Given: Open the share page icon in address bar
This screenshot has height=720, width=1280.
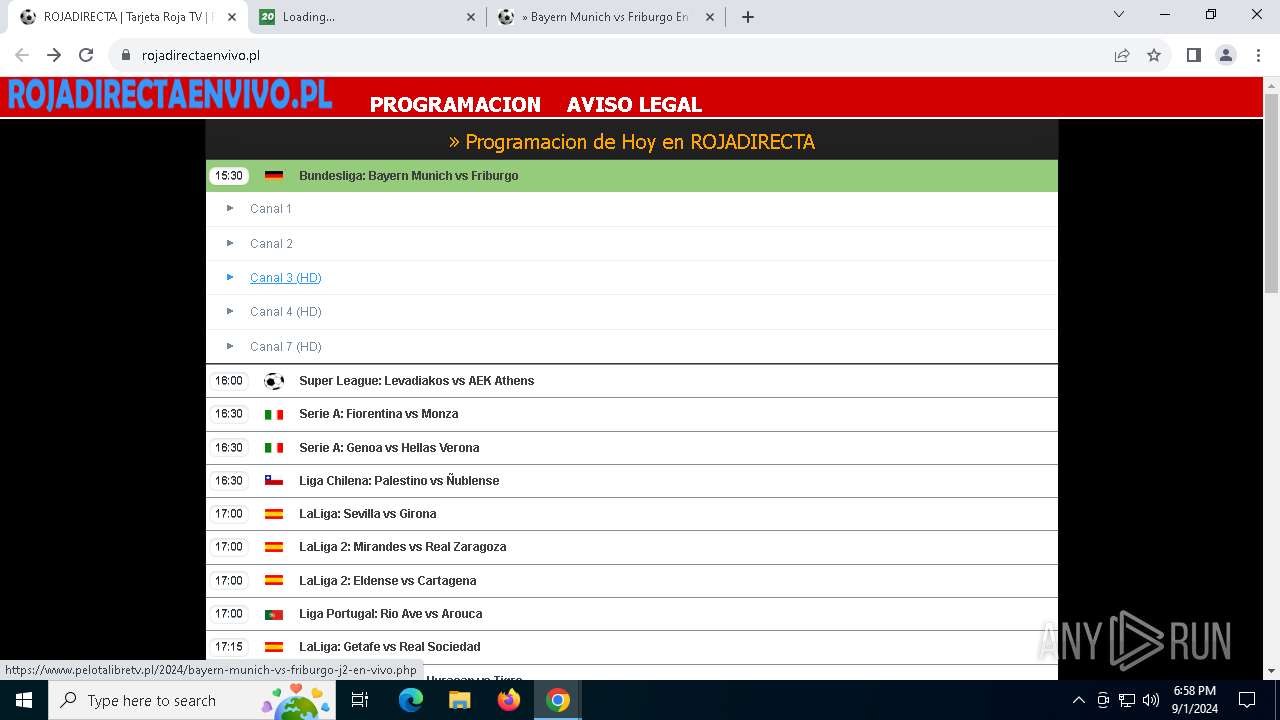Looking at the screenshot, I should [1122, 55].
